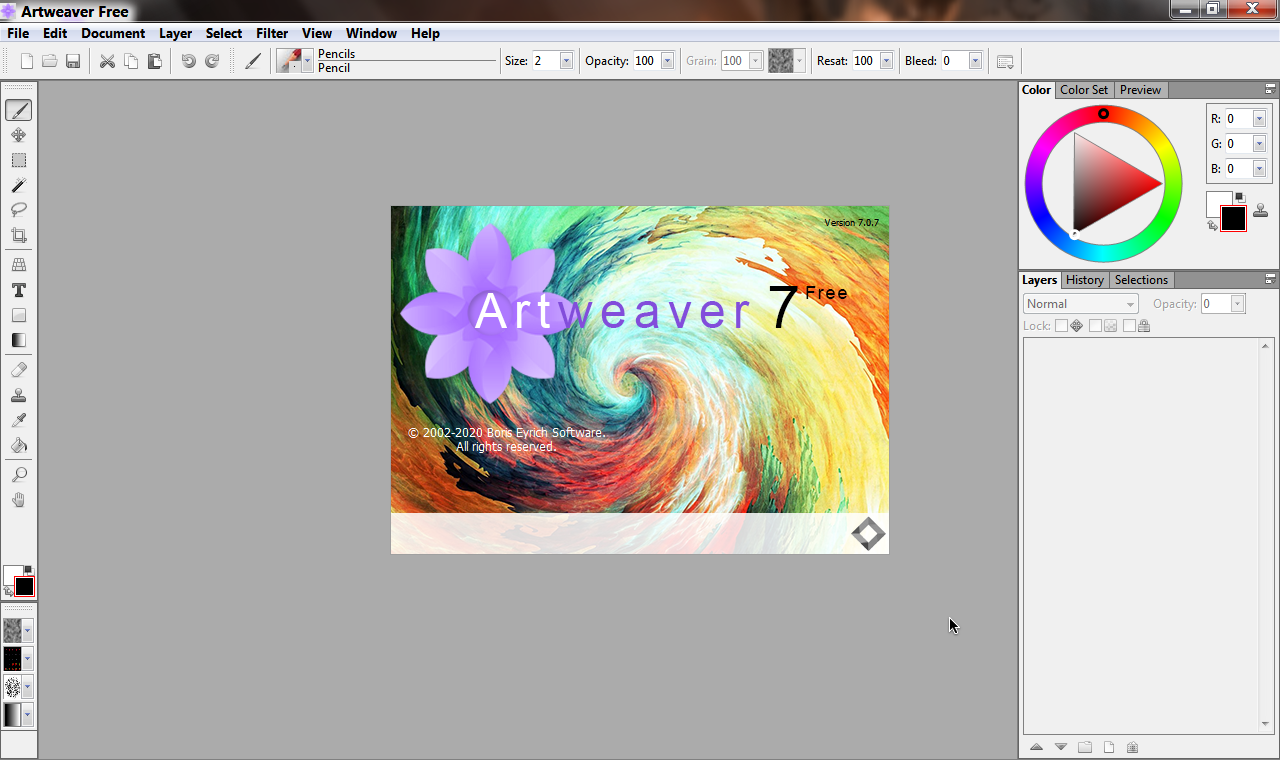
Task: Open the Resat dropdown arrow
Action: tap(885, 61)
